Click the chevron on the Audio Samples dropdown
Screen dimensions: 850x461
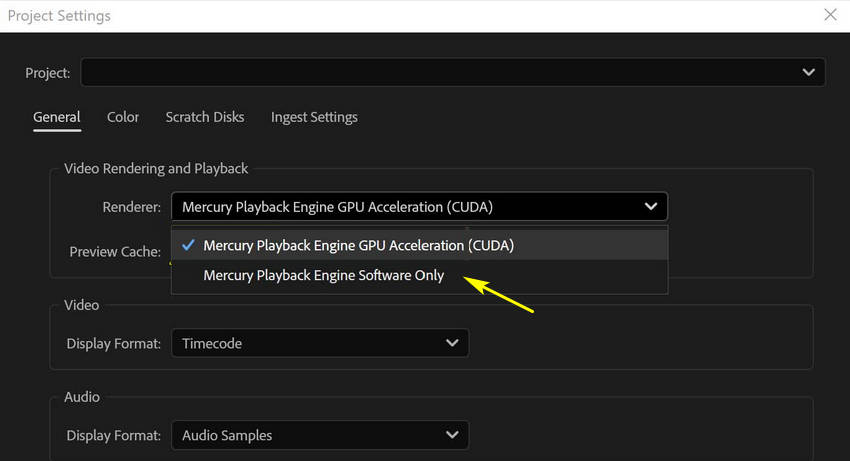click(452, 435)
